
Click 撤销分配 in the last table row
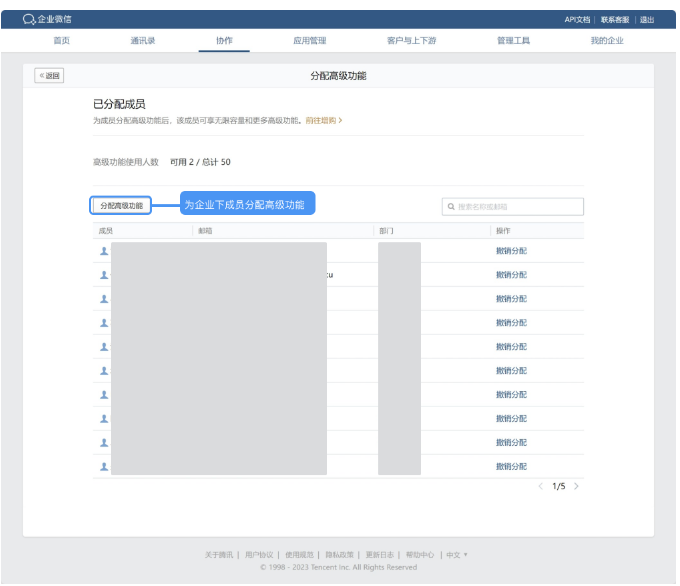coord(510,467)
